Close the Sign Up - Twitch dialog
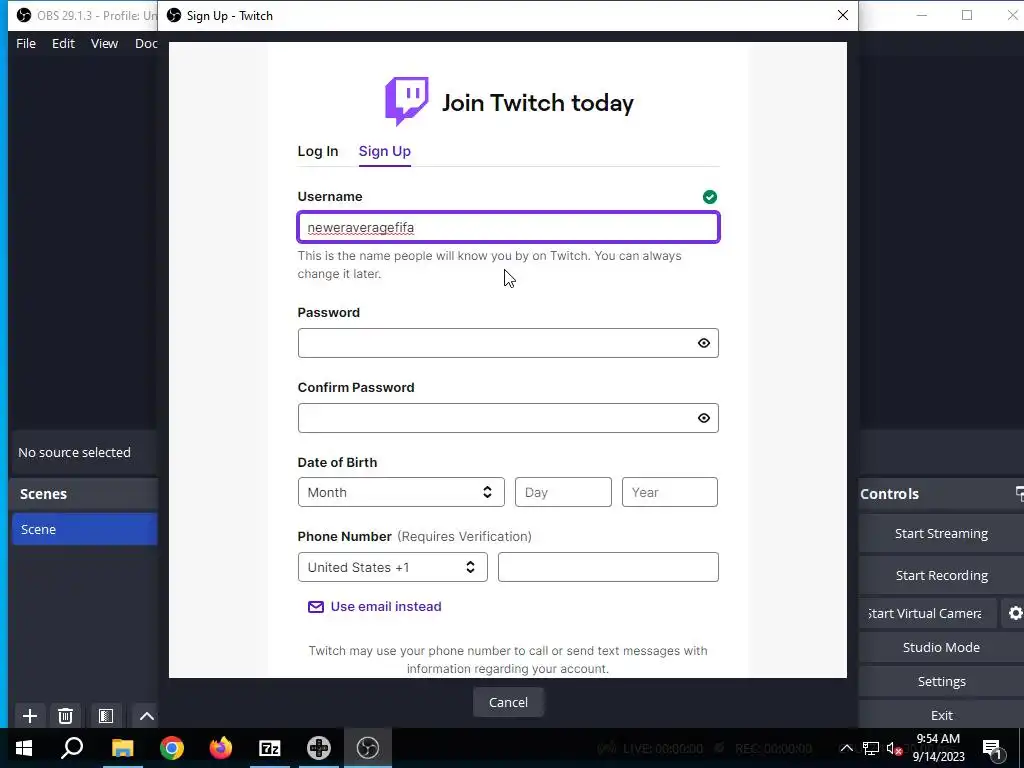 click(x=842, y=15)
